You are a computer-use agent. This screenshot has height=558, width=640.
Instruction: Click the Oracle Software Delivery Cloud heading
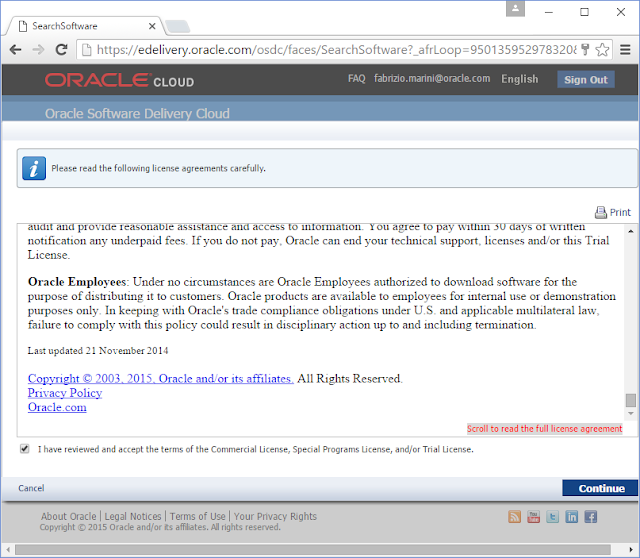pos(137,113)
